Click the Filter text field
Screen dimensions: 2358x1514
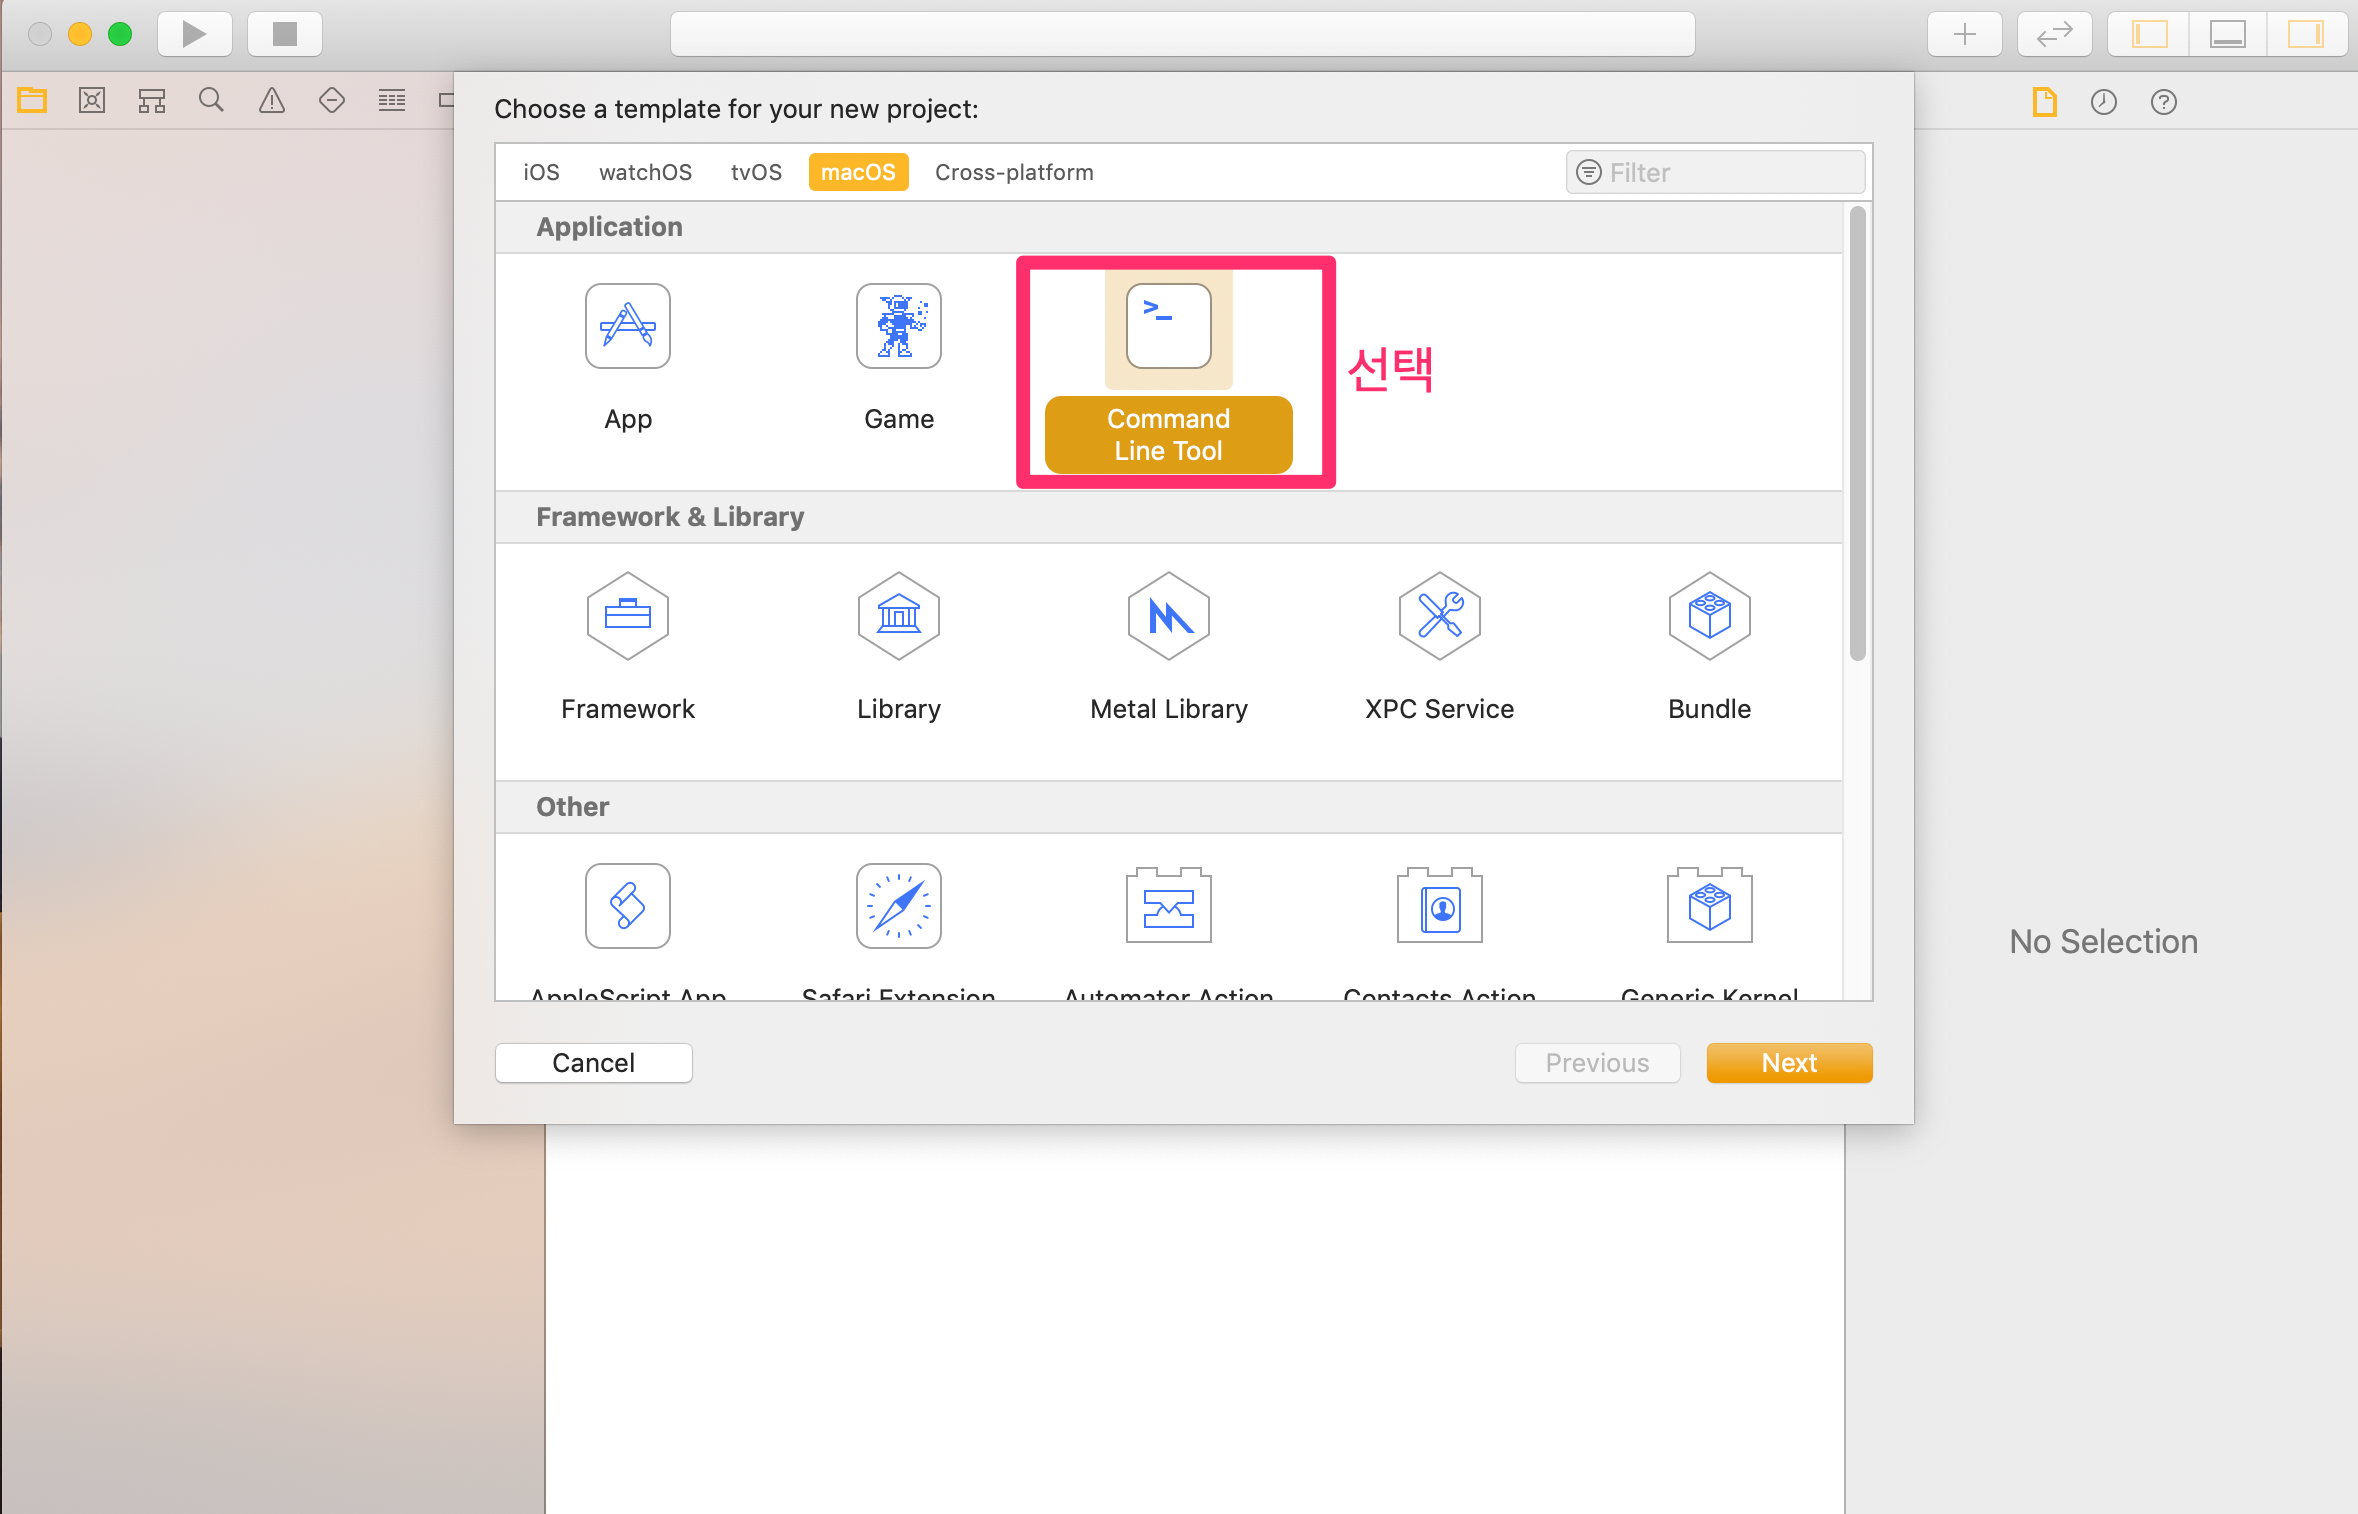point(1730,173)
